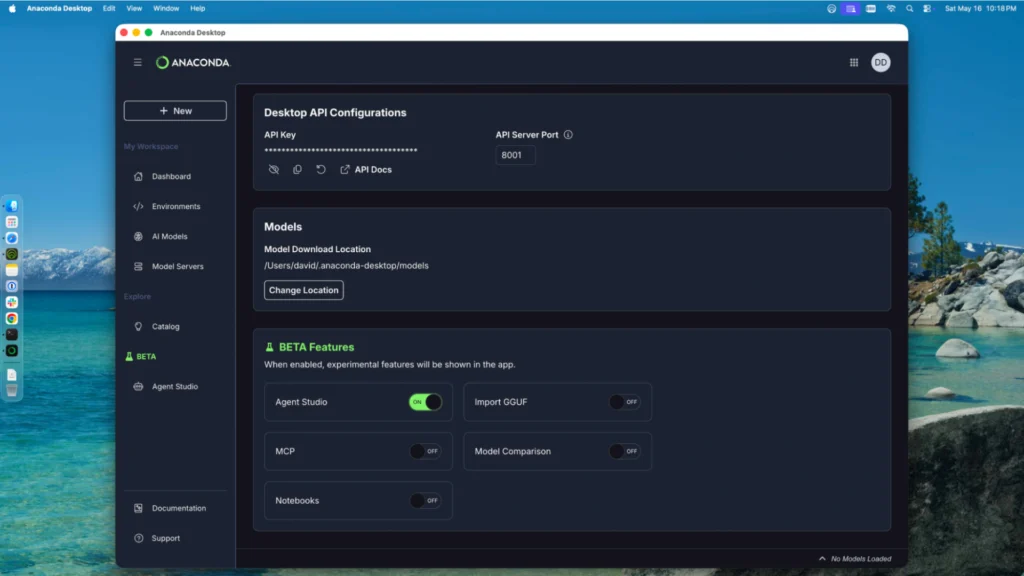Open the app grid launcher icon

[854, 63]
